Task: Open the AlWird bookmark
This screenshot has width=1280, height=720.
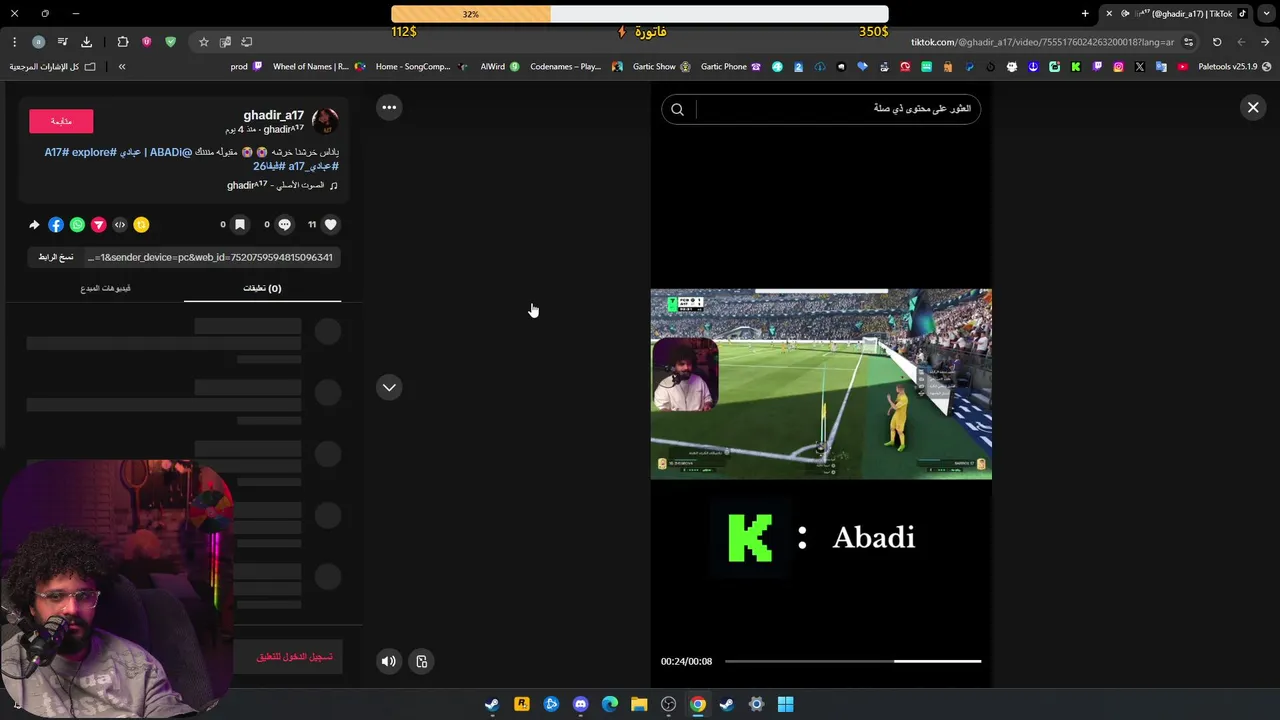Action: coord(500,67)
